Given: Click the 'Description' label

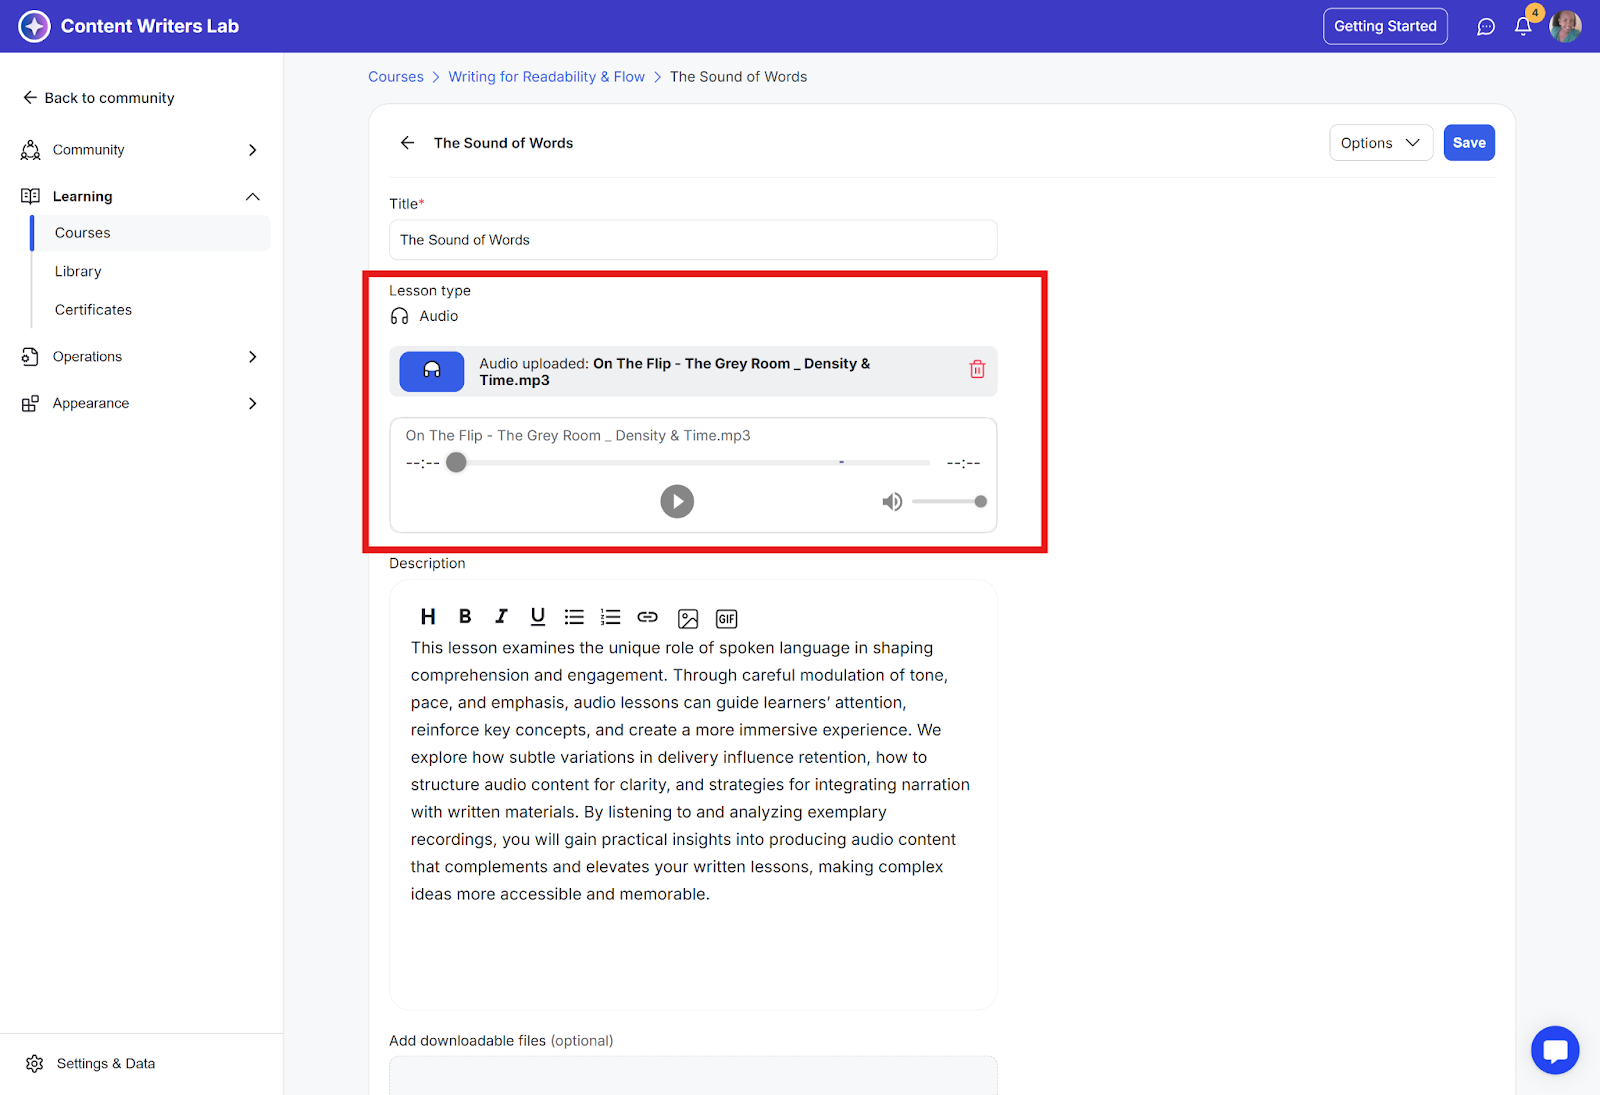Looking at the screenshot, I should coord(427,564).
